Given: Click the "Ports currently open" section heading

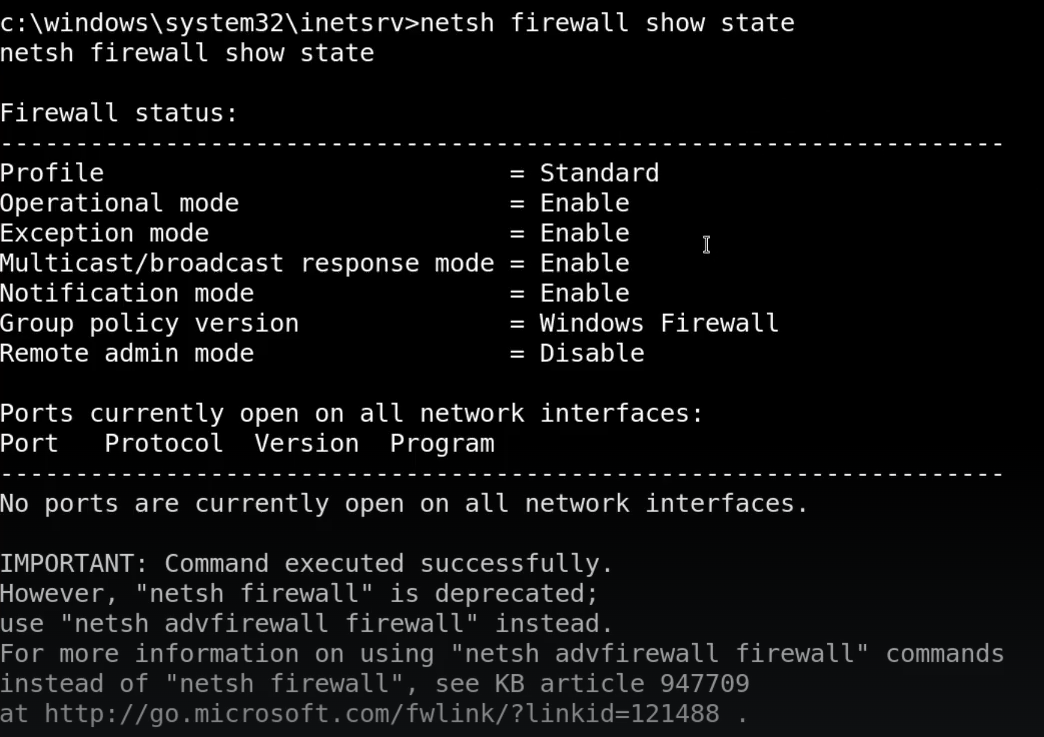Looking at the screenshot, I should pos(351,413).
